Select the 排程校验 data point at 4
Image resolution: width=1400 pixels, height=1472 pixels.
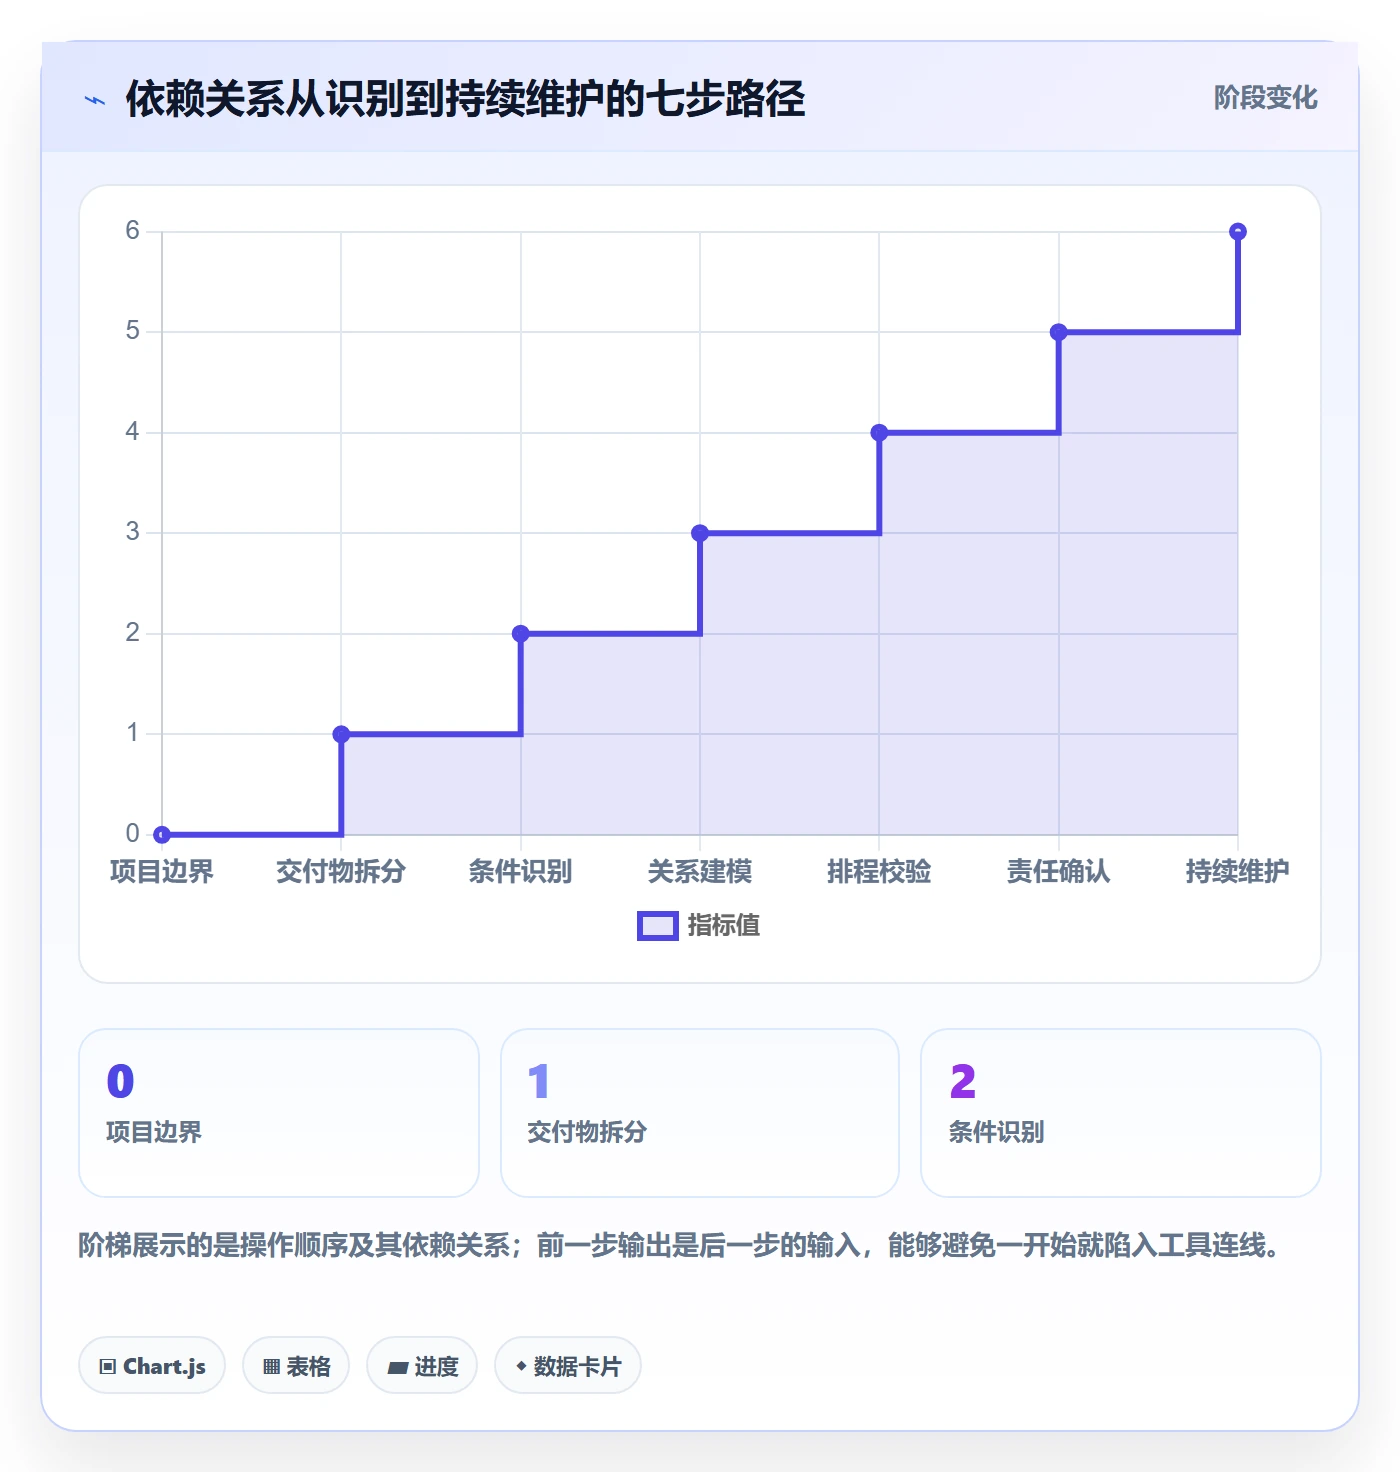pos(879,433)
